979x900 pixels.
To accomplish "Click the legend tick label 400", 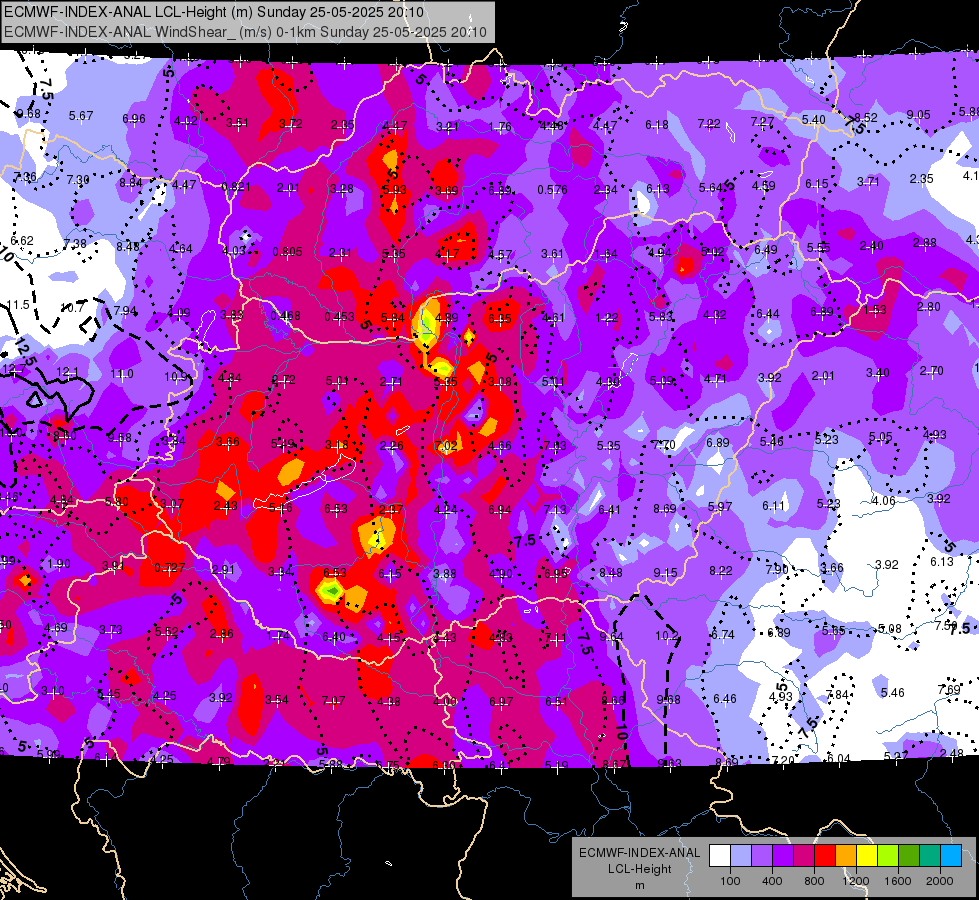I will click(772, 881).
